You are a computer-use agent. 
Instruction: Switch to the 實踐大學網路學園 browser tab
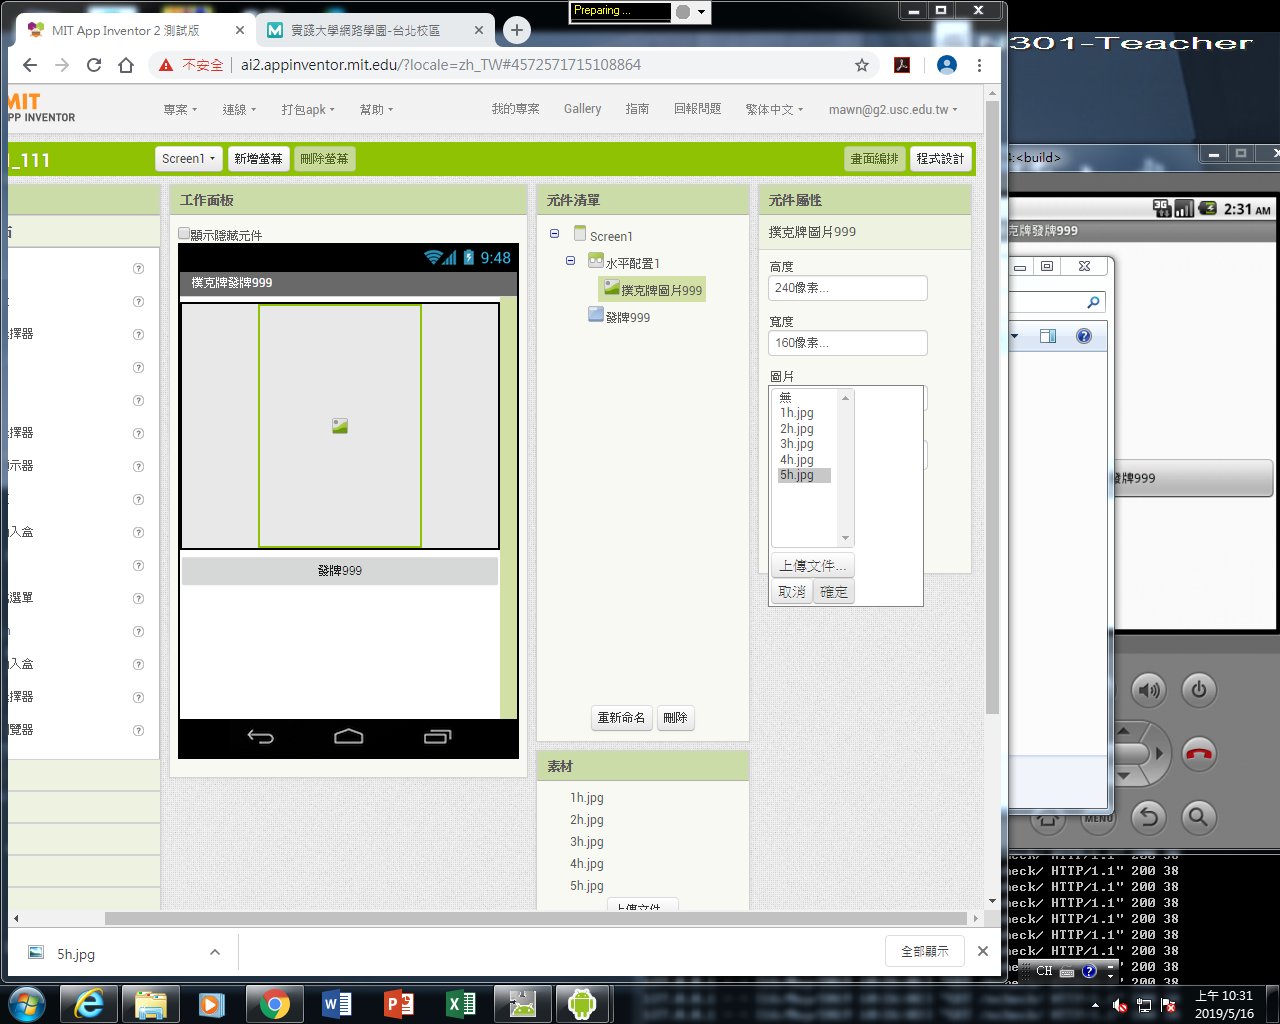pyautogui.click(x=365, y=31)
